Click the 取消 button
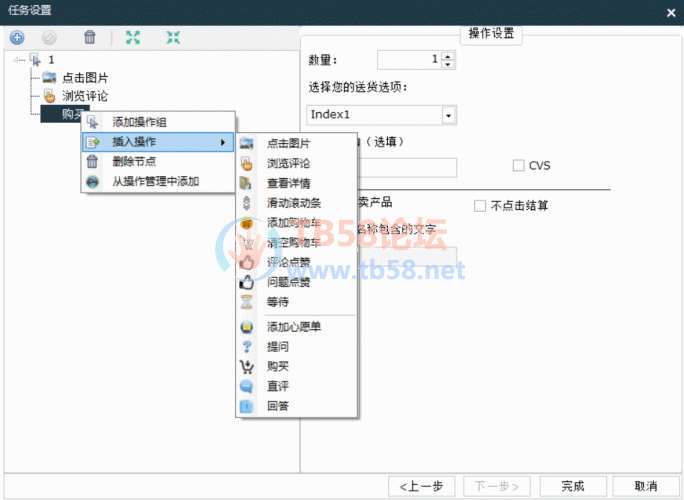 click(646, 486)
